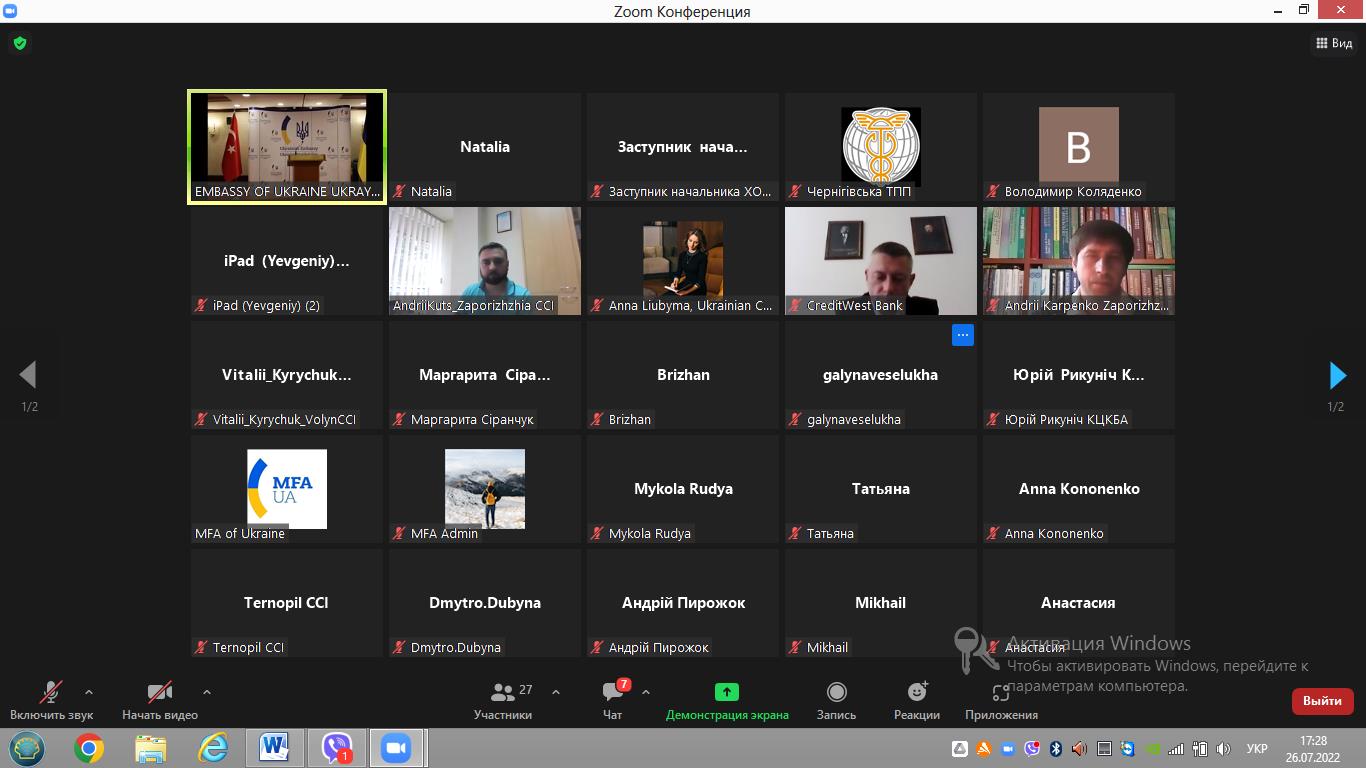Open the View layout menu
Image resolution: width=1366 pixels, height=768 pixels.
(x=1335, y=43)
